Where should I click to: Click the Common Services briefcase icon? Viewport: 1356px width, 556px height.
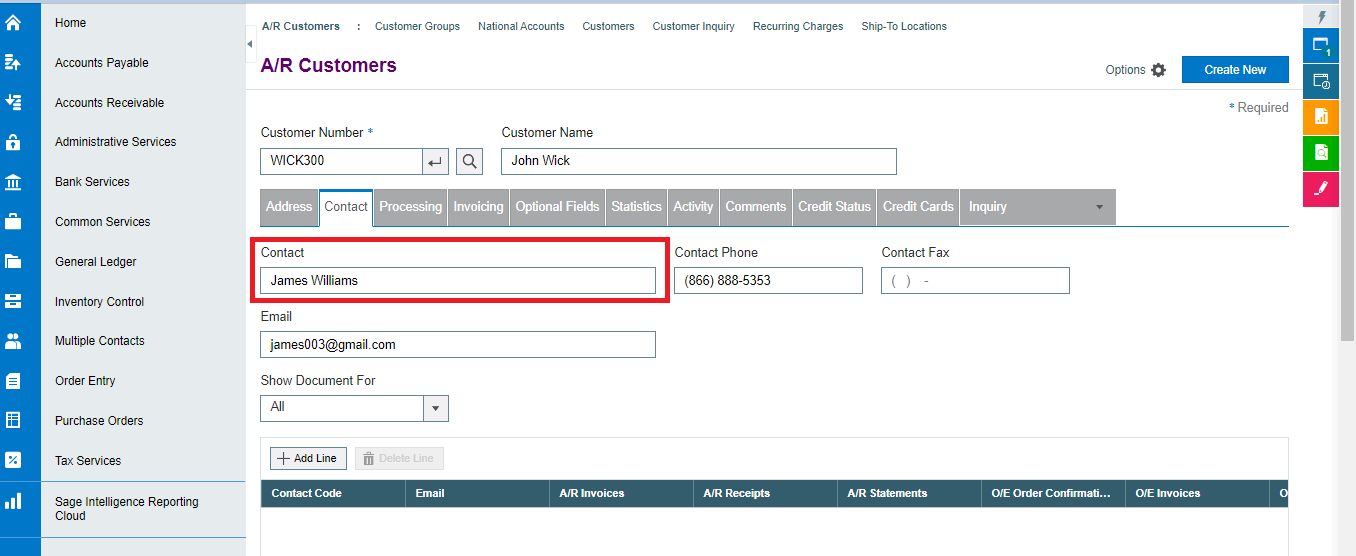tap(13, 222)
